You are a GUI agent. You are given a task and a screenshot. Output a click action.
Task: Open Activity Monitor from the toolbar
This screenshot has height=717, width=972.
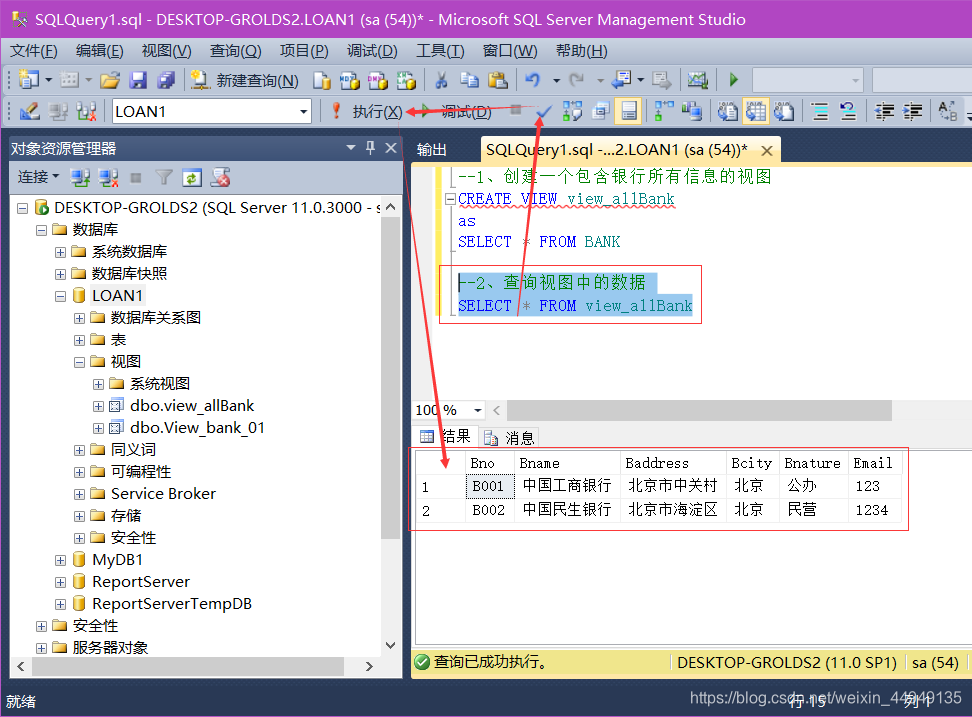(697, 80)
